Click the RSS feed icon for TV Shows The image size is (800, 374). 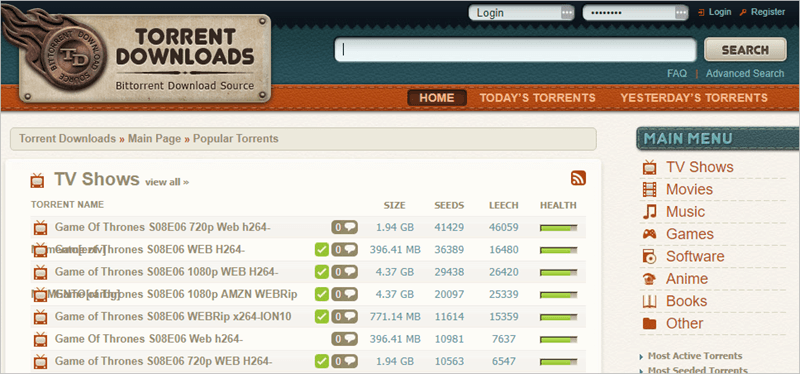tap(578, 178)
